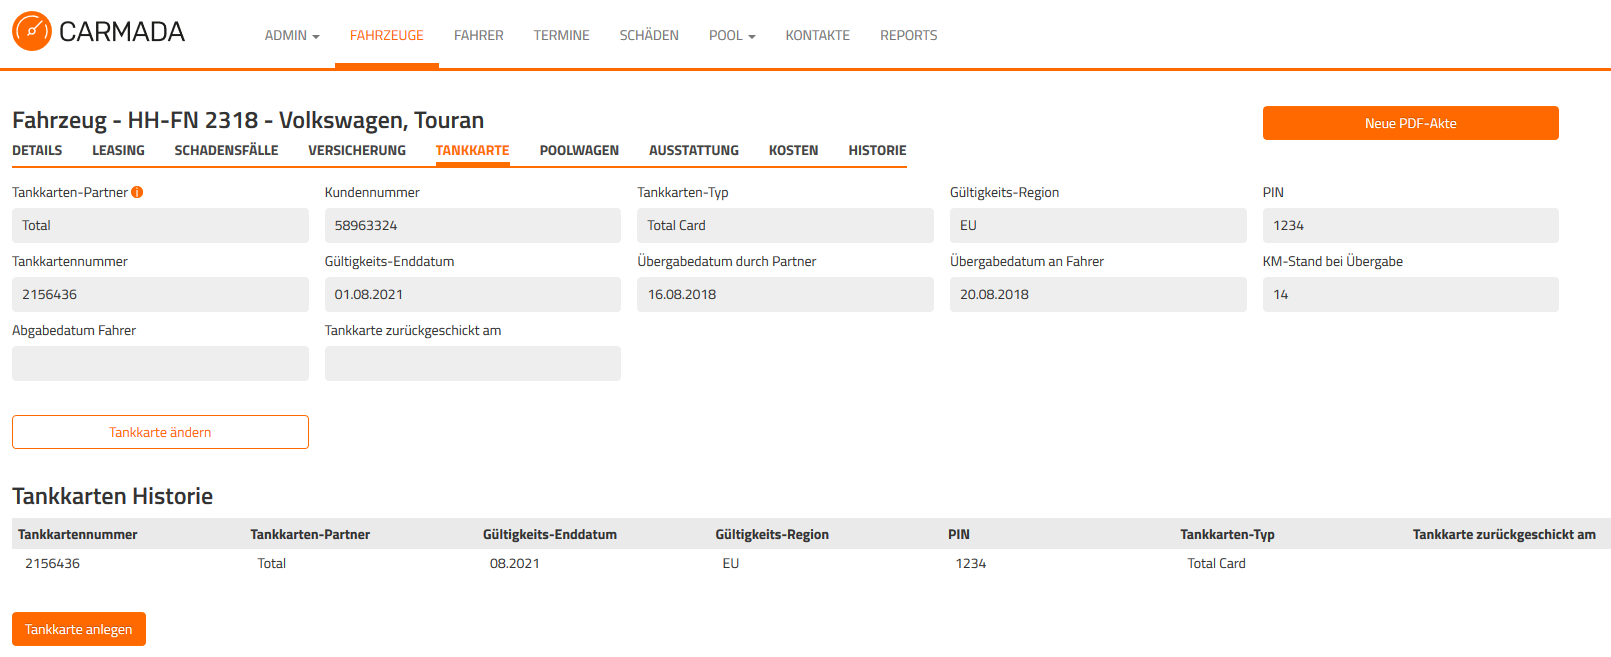Click the Gültigkeits-Enddatum field 01.08.2021
The width and height of the screenshot is (1611, 657).
[x=473, y=294]
